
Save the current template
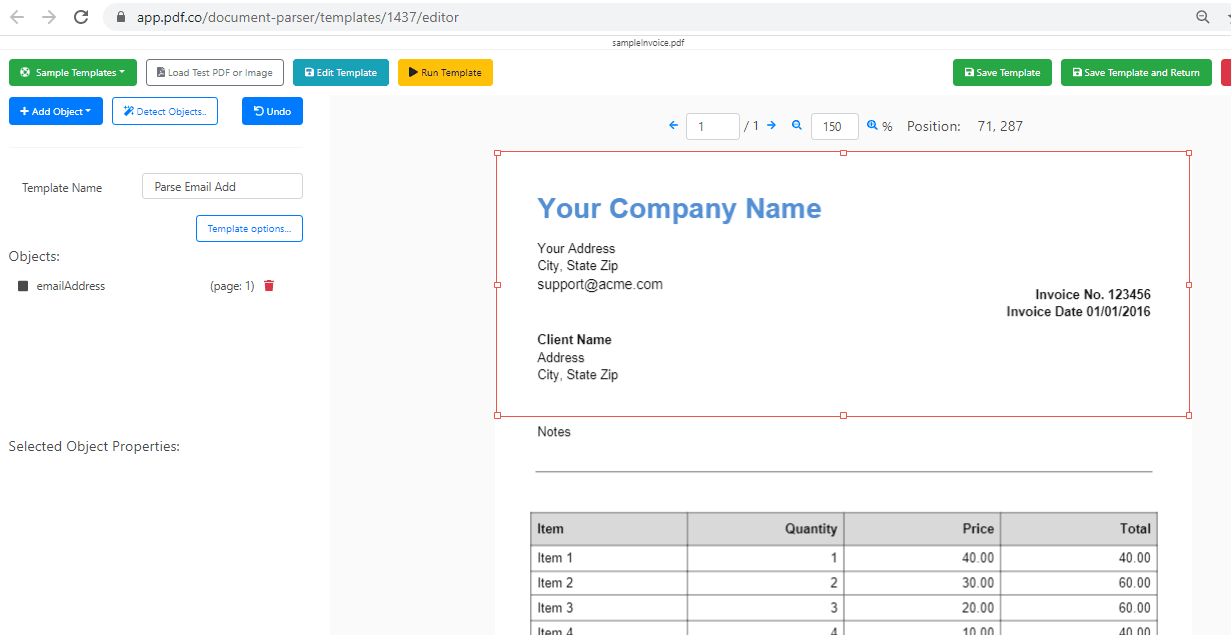click(x=1002, y=72)
